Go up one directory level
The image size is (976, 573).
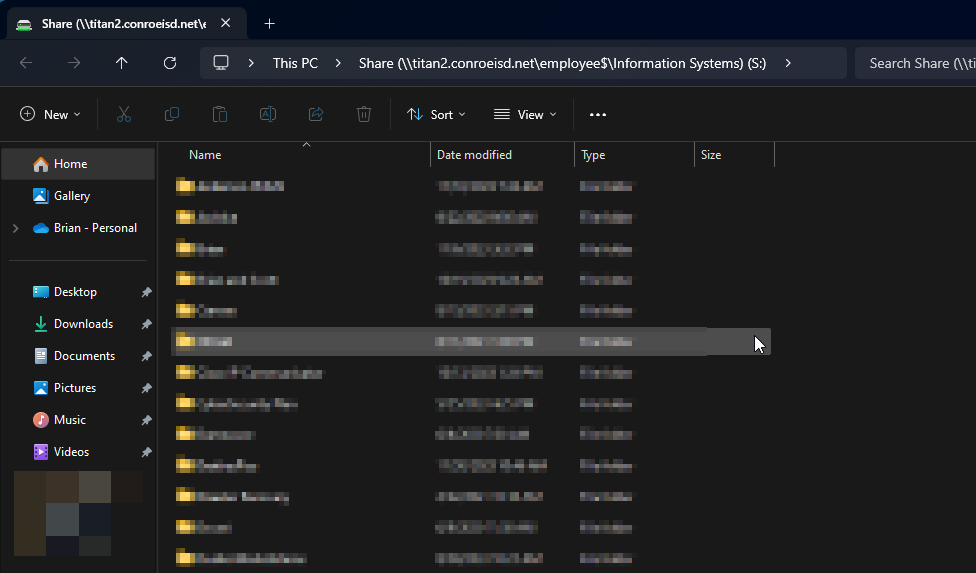click(122, 63)
